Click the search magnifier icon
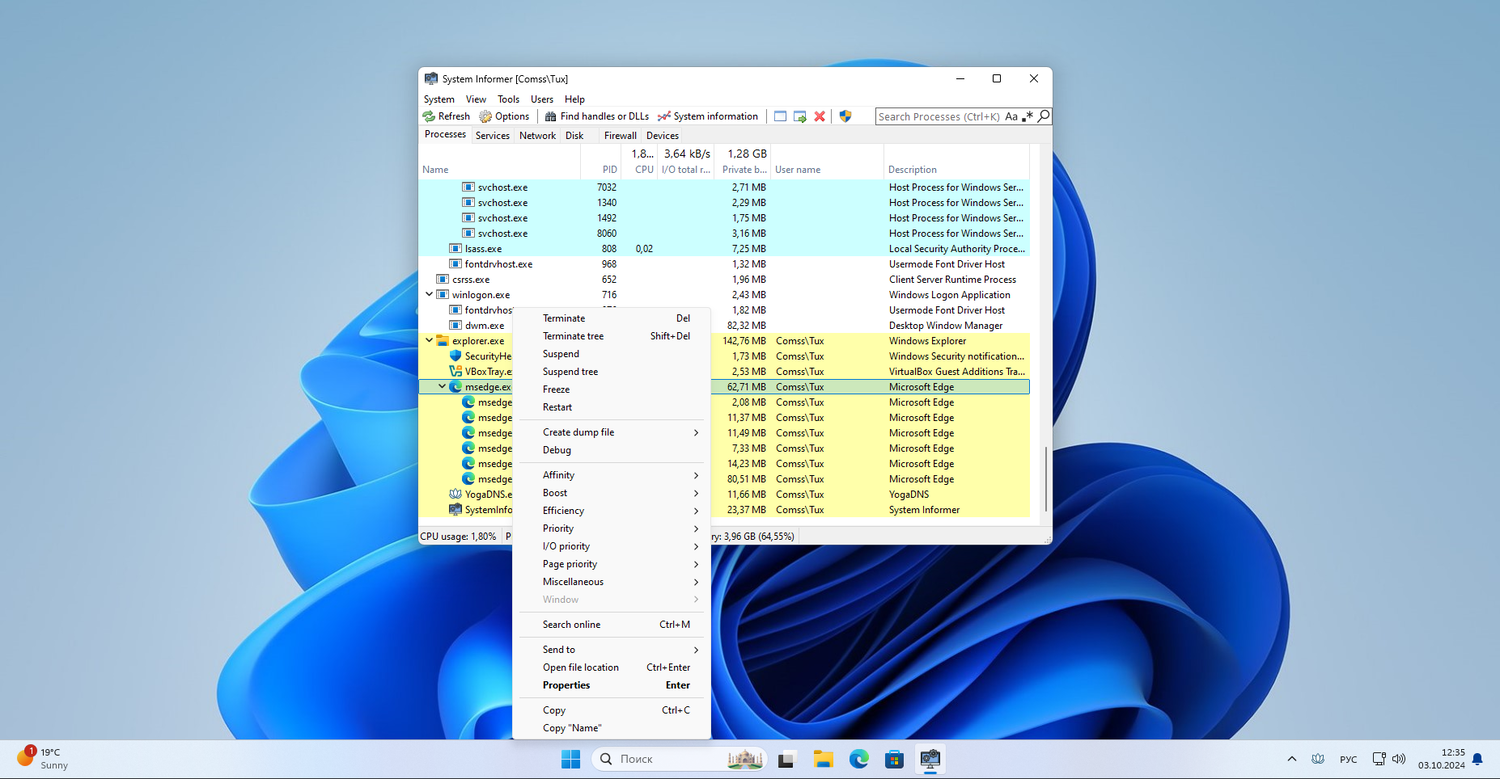 click(x=1043, y=116)
